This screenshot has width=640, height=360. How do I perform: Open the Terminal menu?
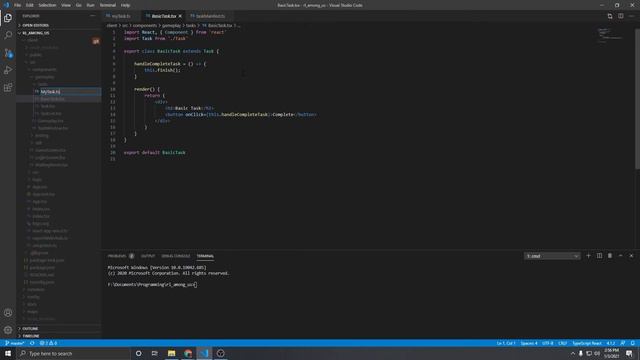click(108, 5)
